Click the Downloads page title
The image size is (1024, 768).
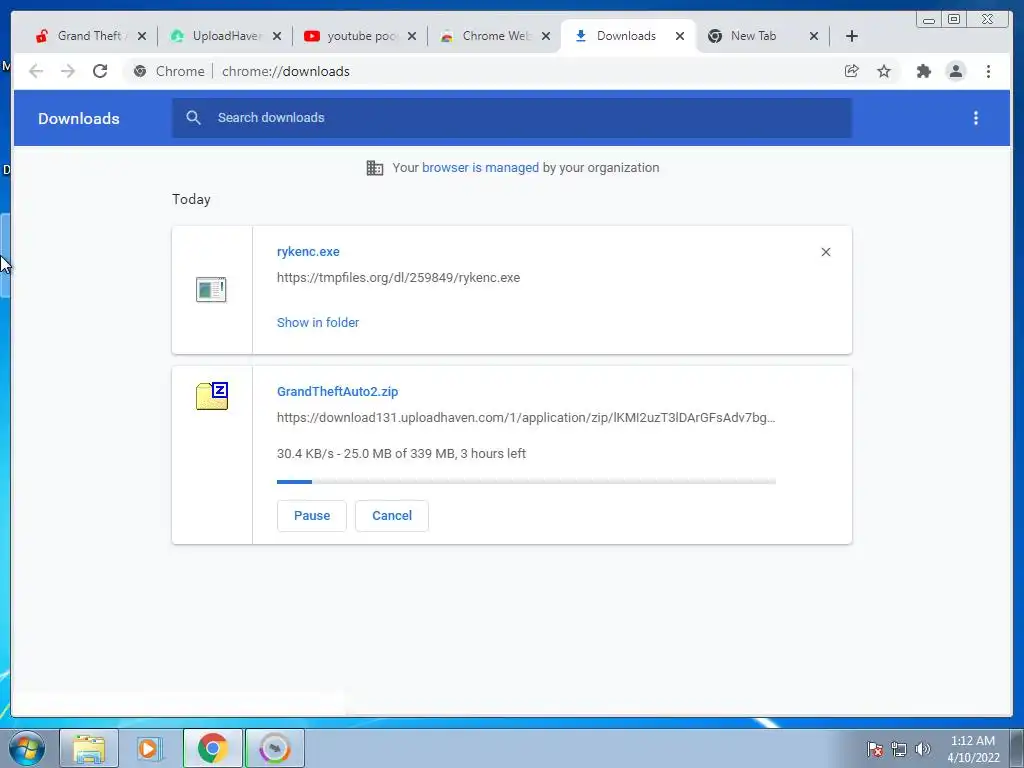78,119
